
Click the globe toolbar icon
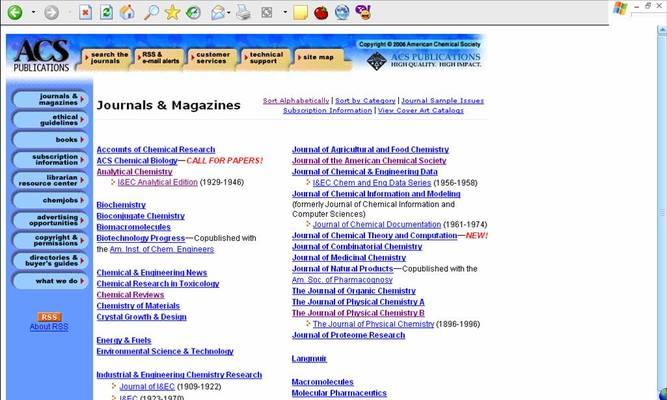click(342, 12)
